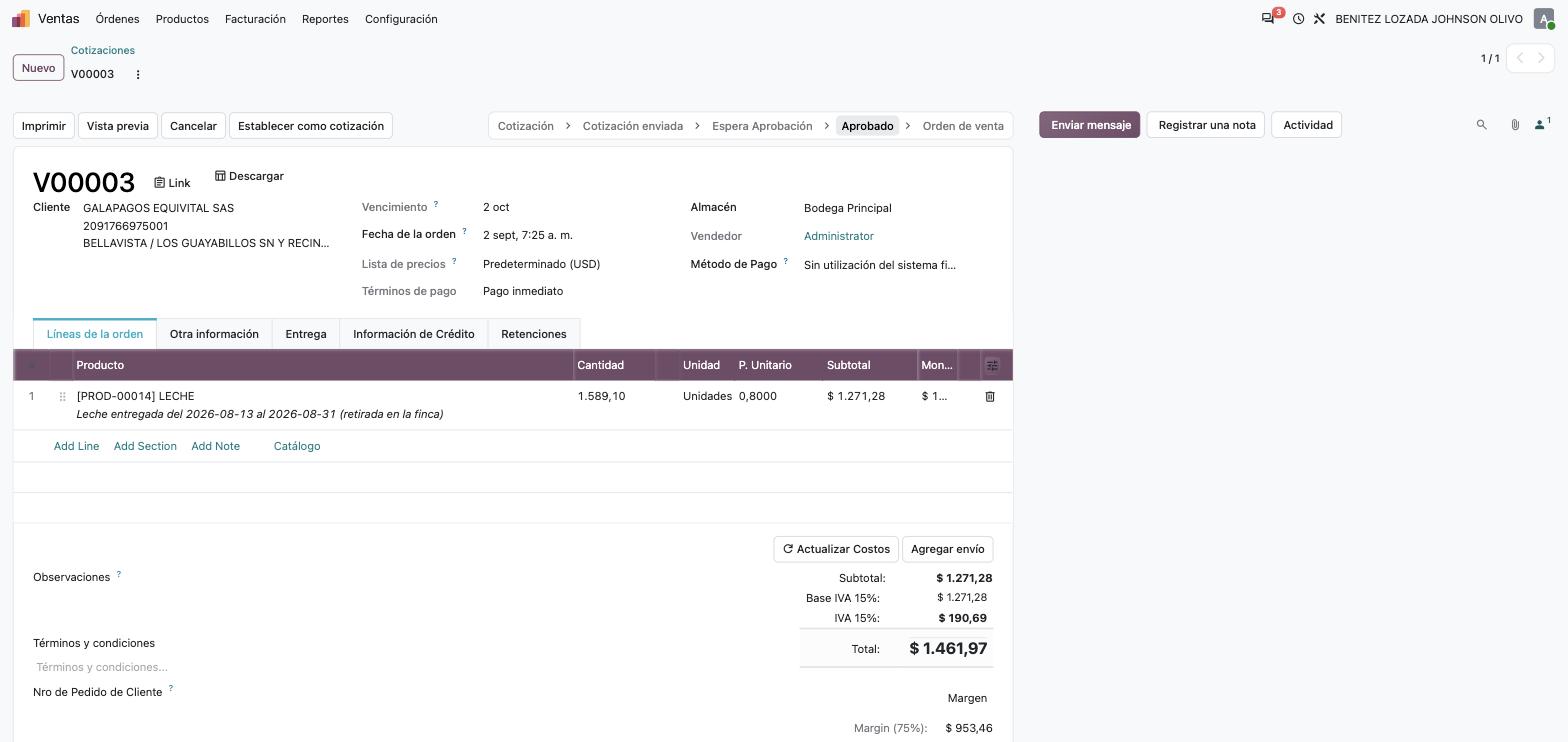Viewport: 1568px width, 742px height.
Task: Click Descargar button
Action: (x=249, y=176)
